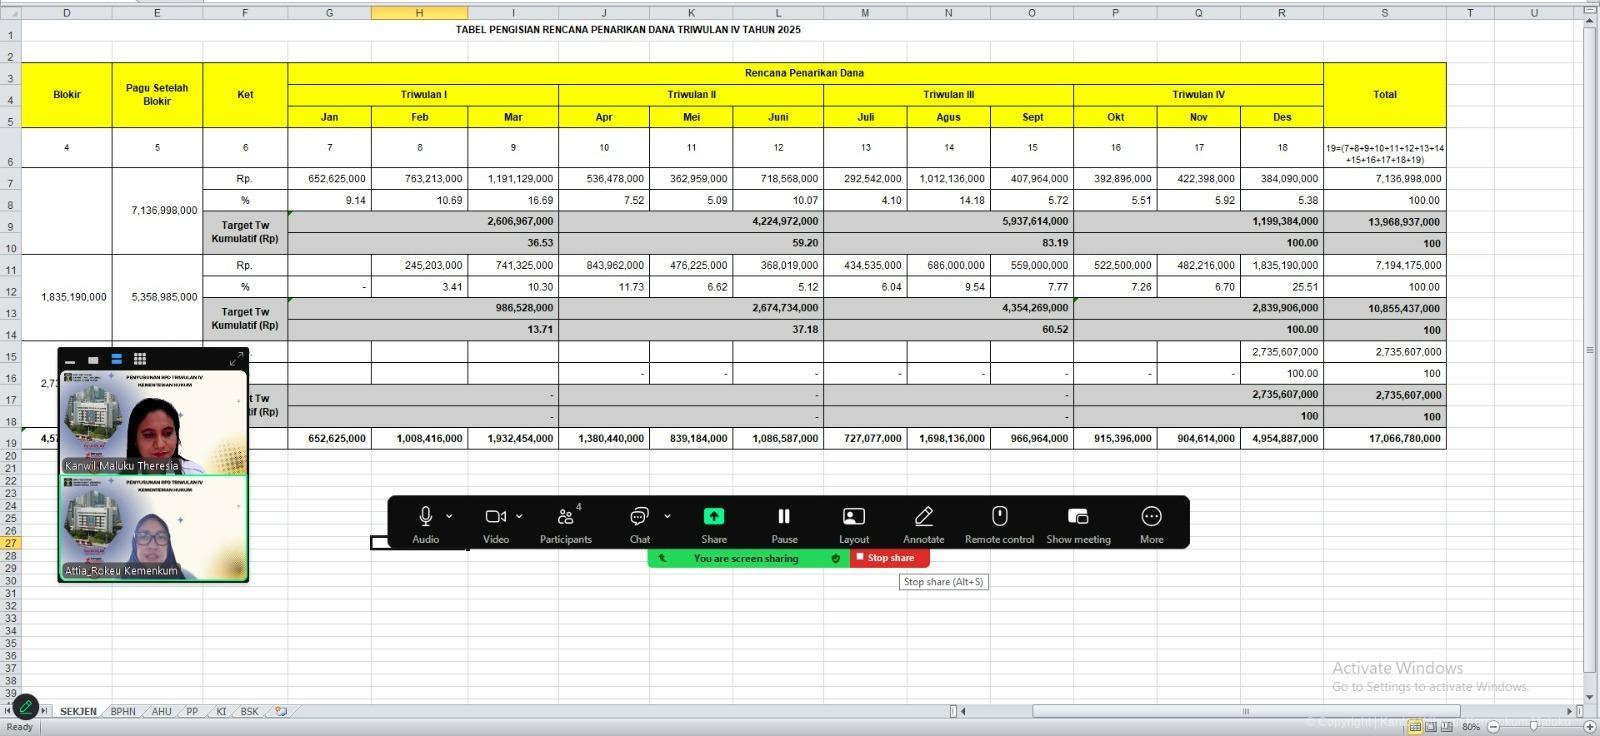Pause the screen share
Screen dimensions: 1600x736
point(784,517)
